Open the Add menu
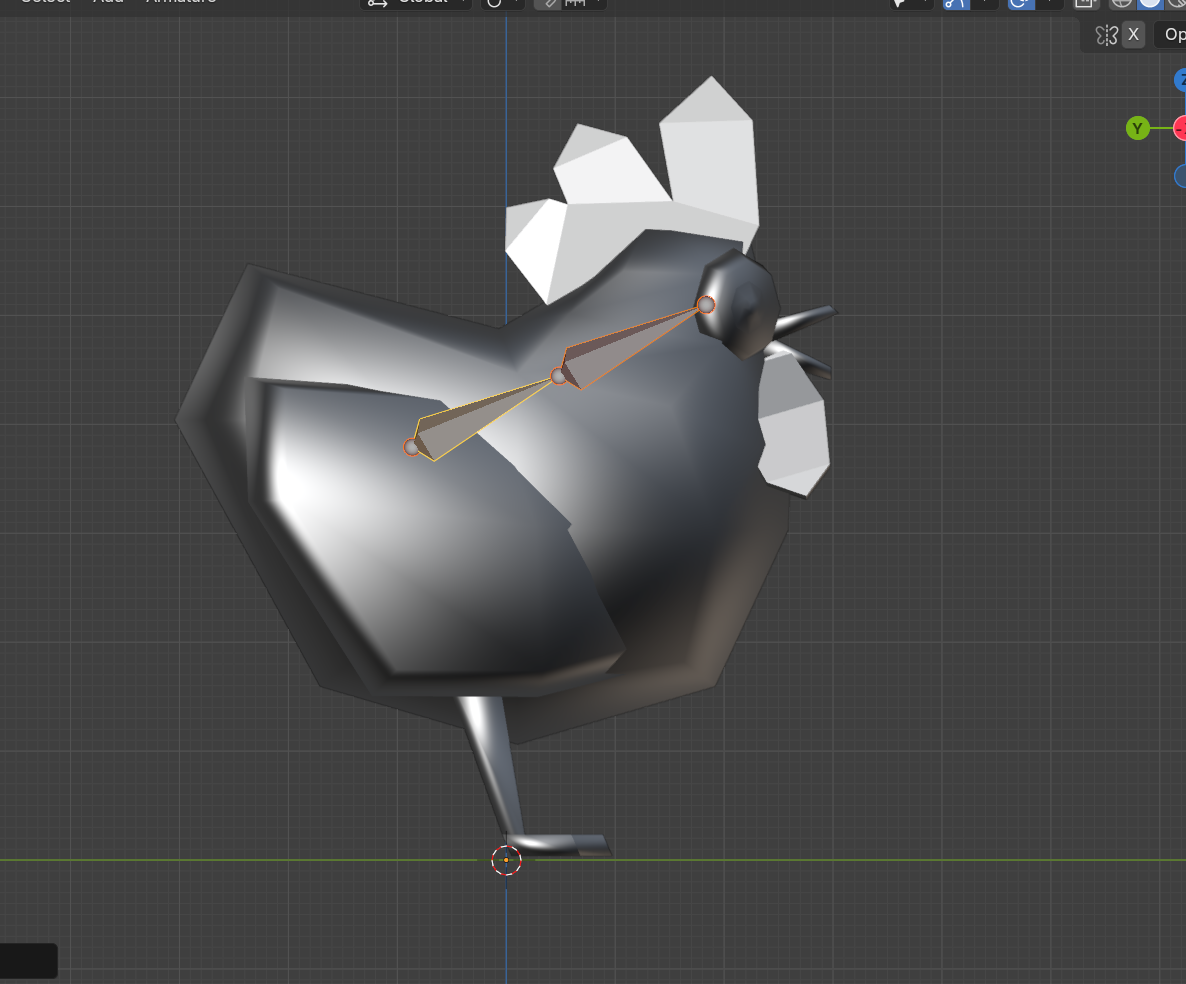1186x984 pixels. [107, 1]
